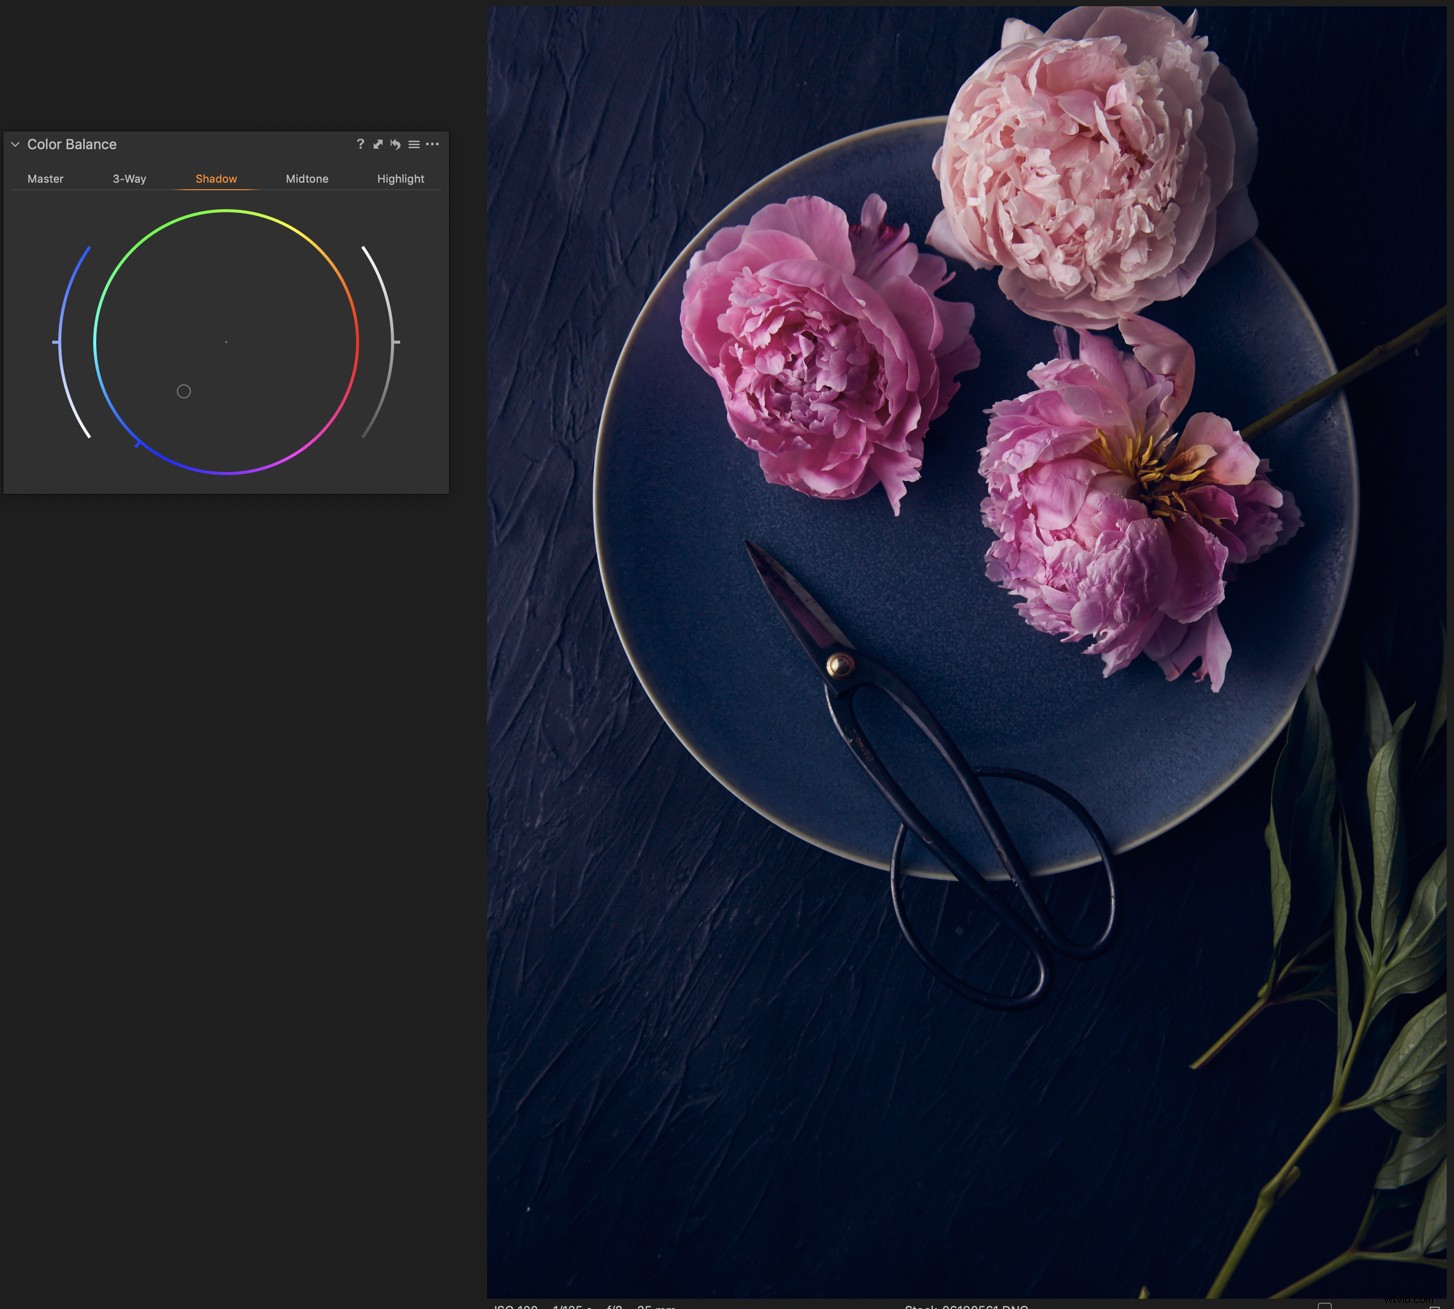The width and height of the screenshot is (1454, 1309).
Task: Click the saturation handle on the right arc
Action: (x=397, y=342)
